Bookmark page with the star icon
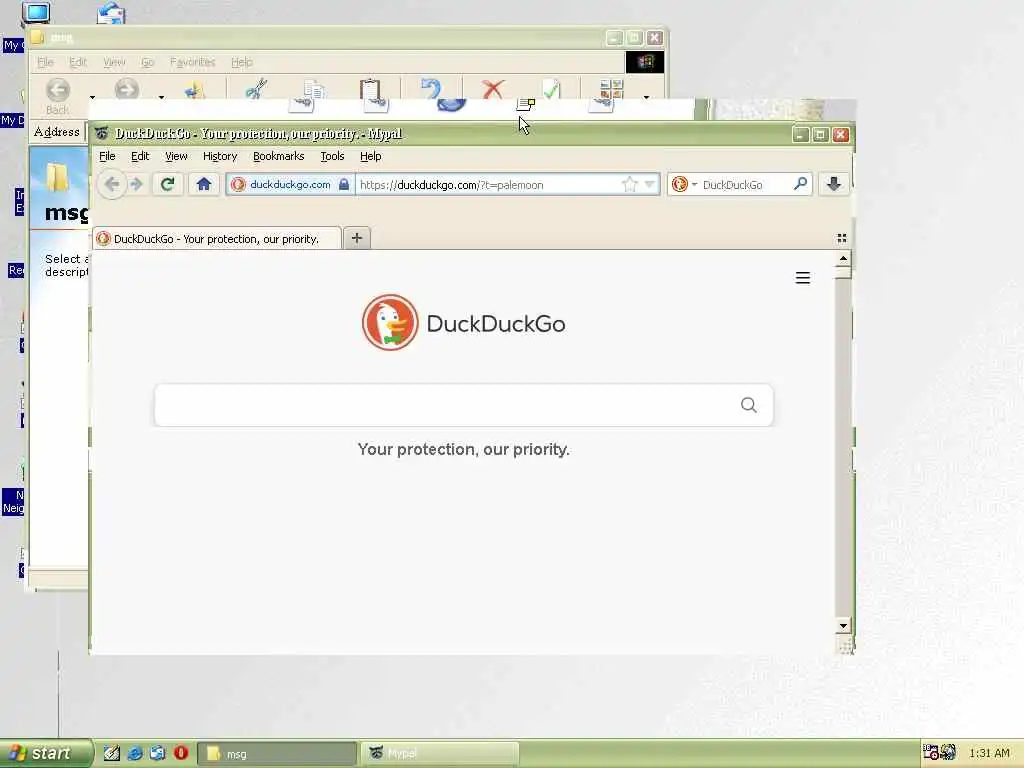 pos(630,185)
